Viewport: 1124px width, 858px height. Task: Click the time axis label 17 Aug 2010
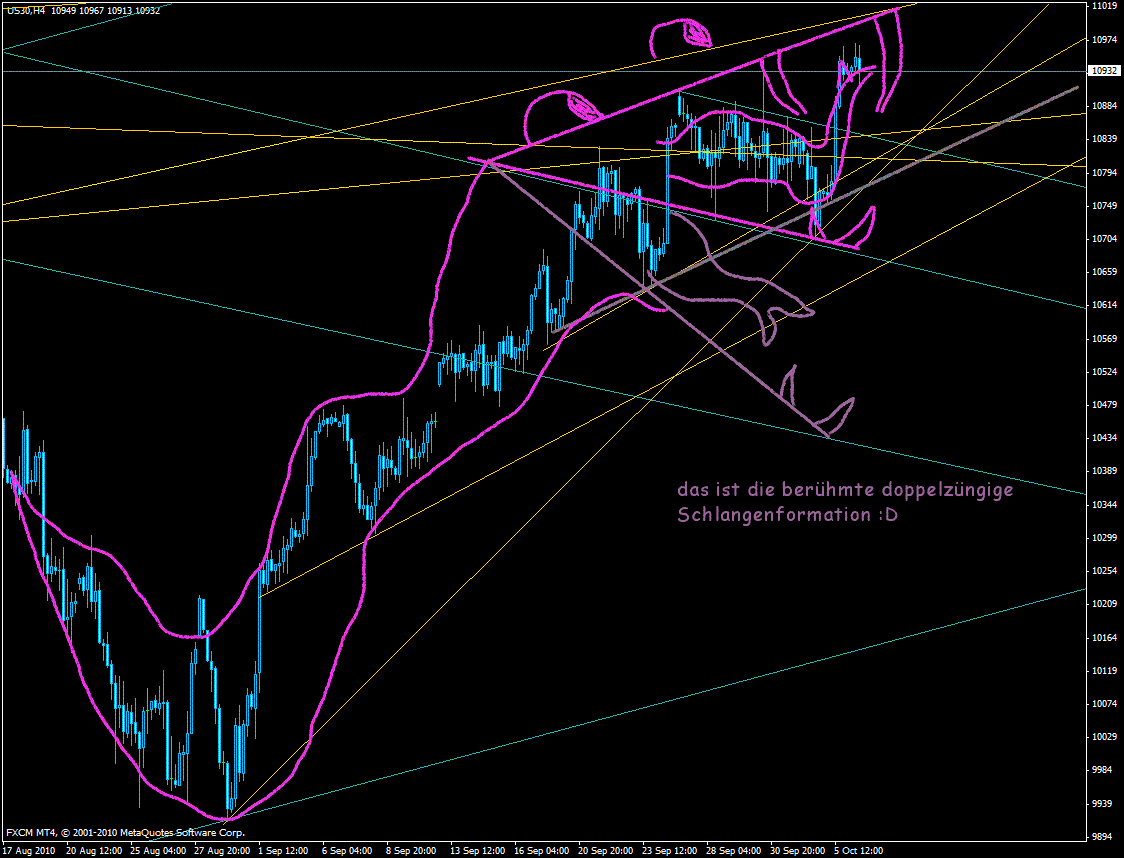point(29,851)
